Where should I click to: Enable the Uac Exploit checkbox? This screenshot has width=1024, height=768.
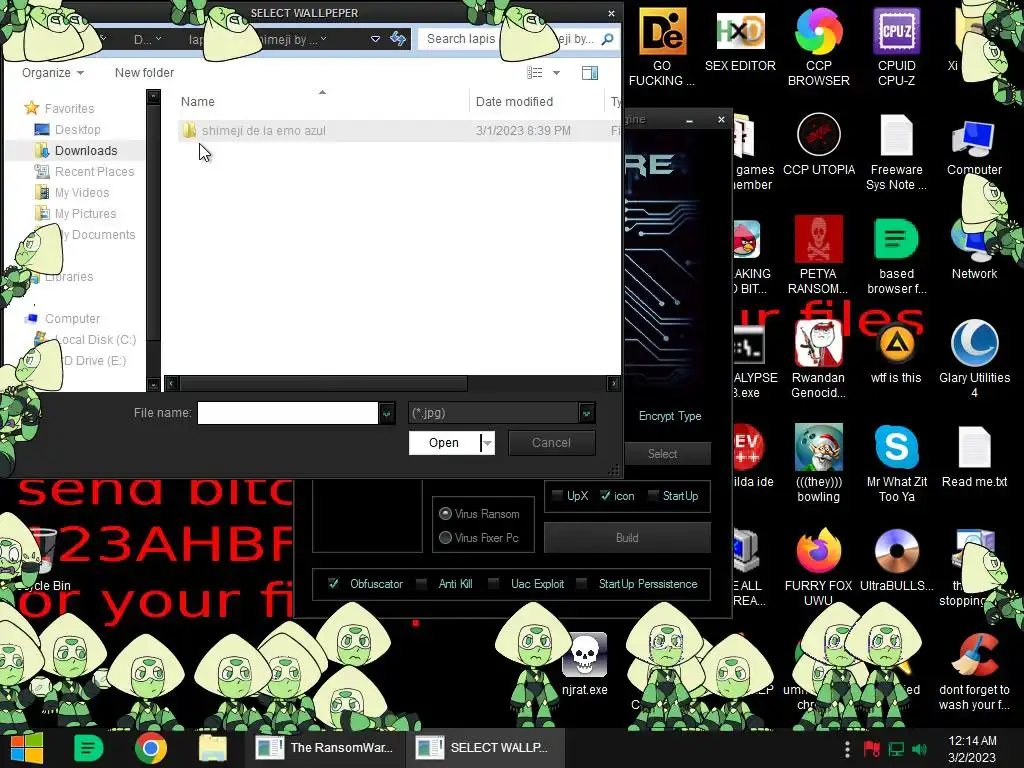coord(494,584)
